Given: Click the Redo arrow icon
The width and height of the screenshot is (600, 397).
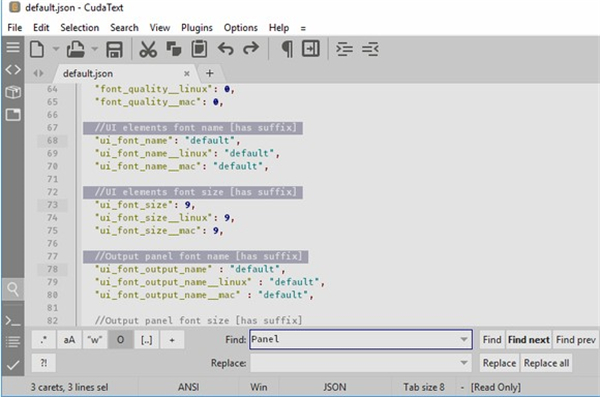Looking at the screenshot, I should pyautogui.click(x=251, y=49).
